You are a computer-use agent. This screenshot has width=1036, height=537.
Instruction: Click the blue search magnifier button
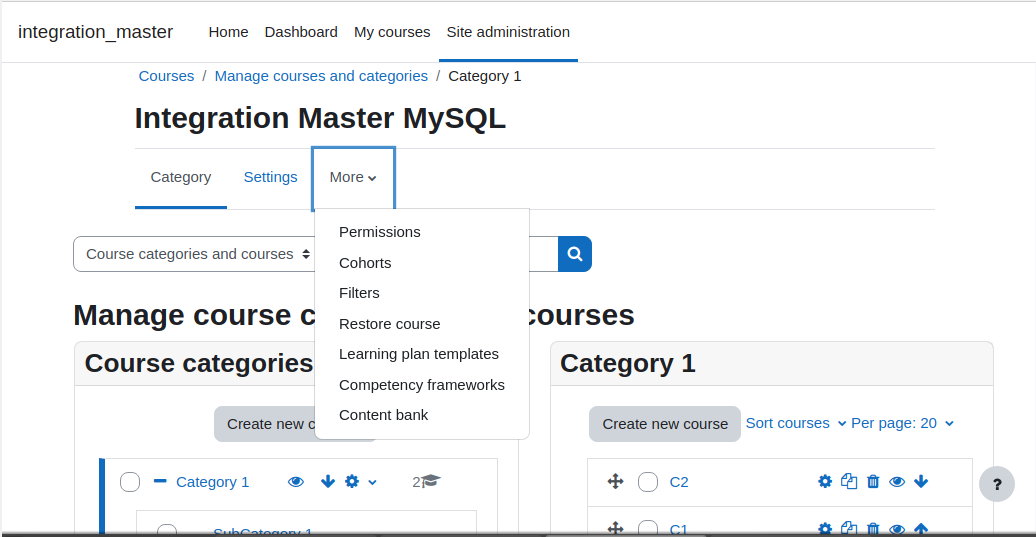tap(574, 254)
